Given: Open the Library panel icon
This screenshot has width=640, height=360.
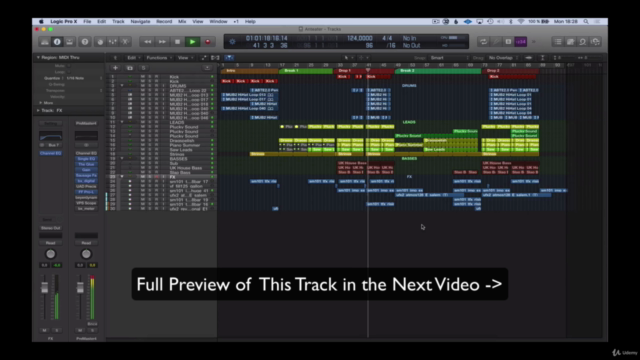Looking at the screenshot, I should (x=44, y=42).
